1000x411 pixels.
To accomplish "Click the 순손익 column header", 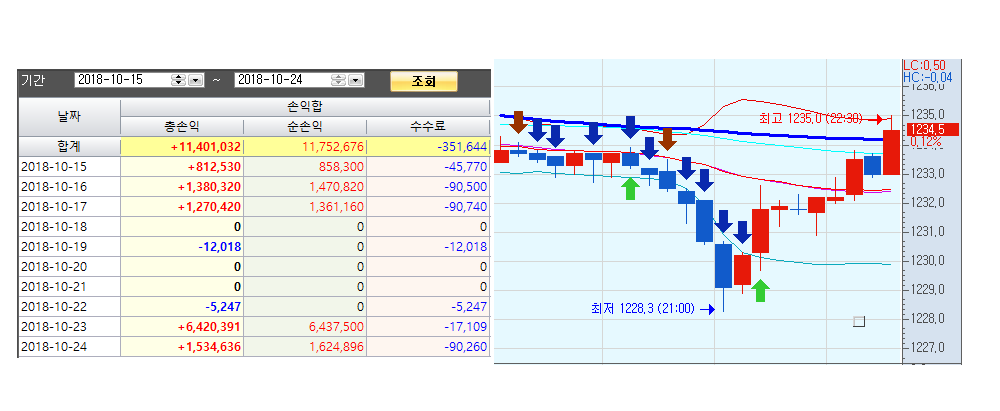I will click(305, 127).
